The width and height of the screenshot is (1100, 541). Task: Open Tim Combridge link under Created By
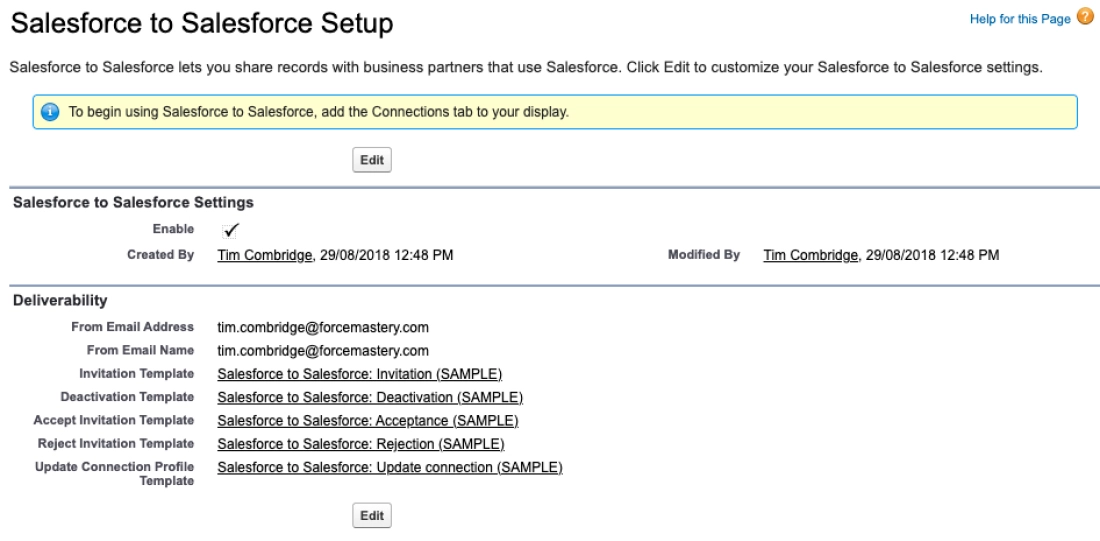point(264,255)
